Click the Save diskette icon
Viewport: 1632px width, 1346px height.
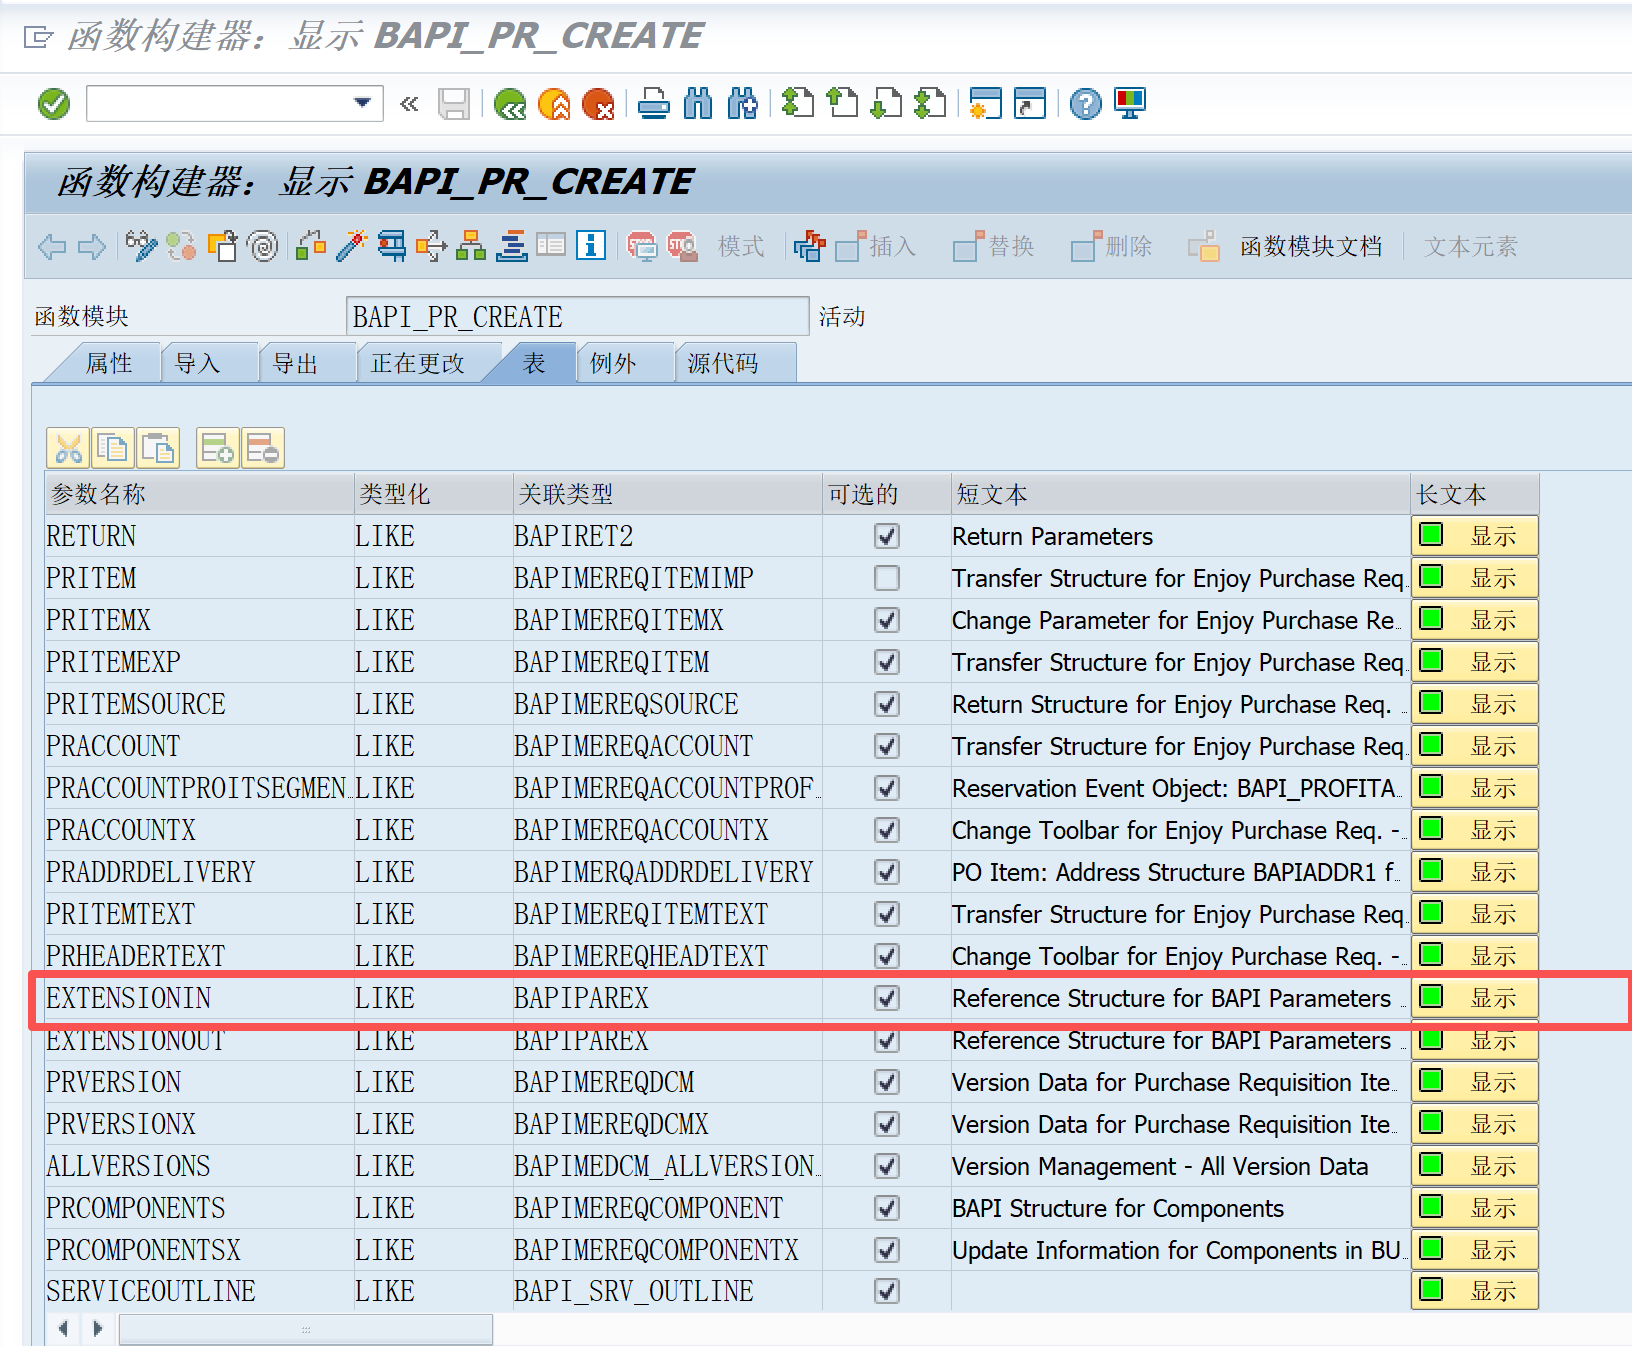[x=454, y=104]
